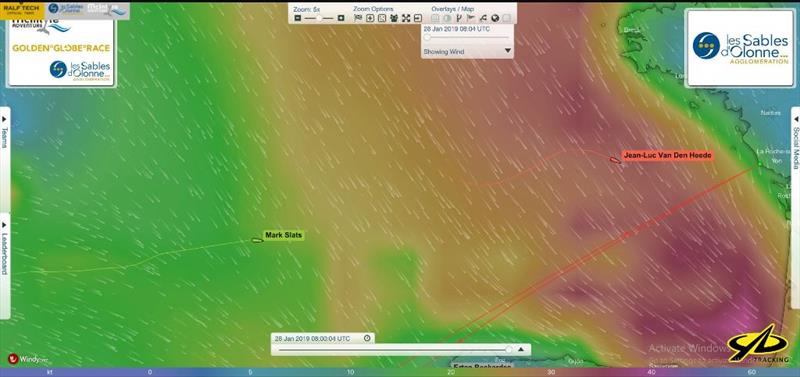Select the Mark Slats boat label

pyautogui.click(x=284, y=235)
